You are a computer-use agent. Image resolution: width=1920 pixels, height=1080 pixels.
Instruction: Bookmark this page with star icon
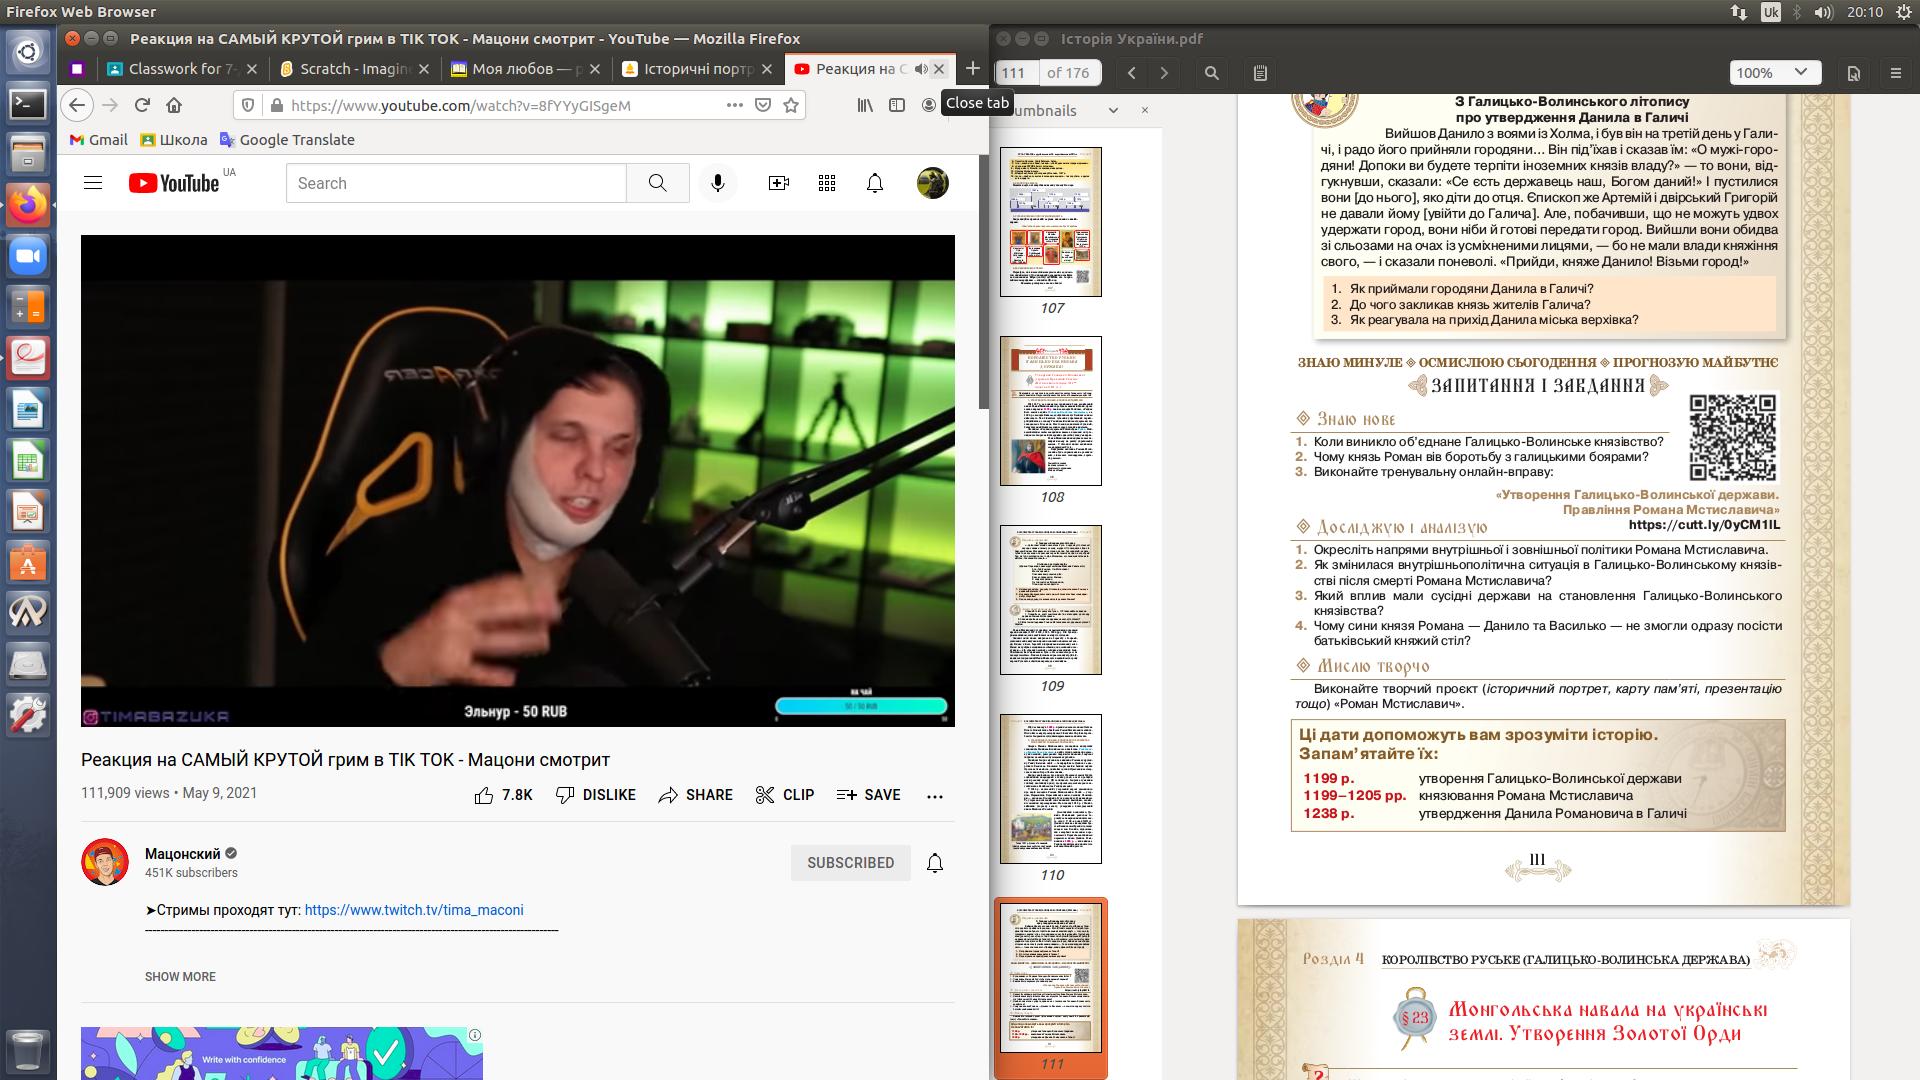click(791, 105)
